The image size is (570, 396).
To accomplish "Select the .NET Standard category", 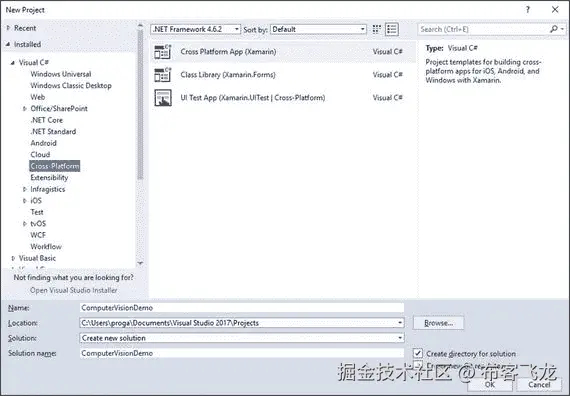I will pos(53,131).
